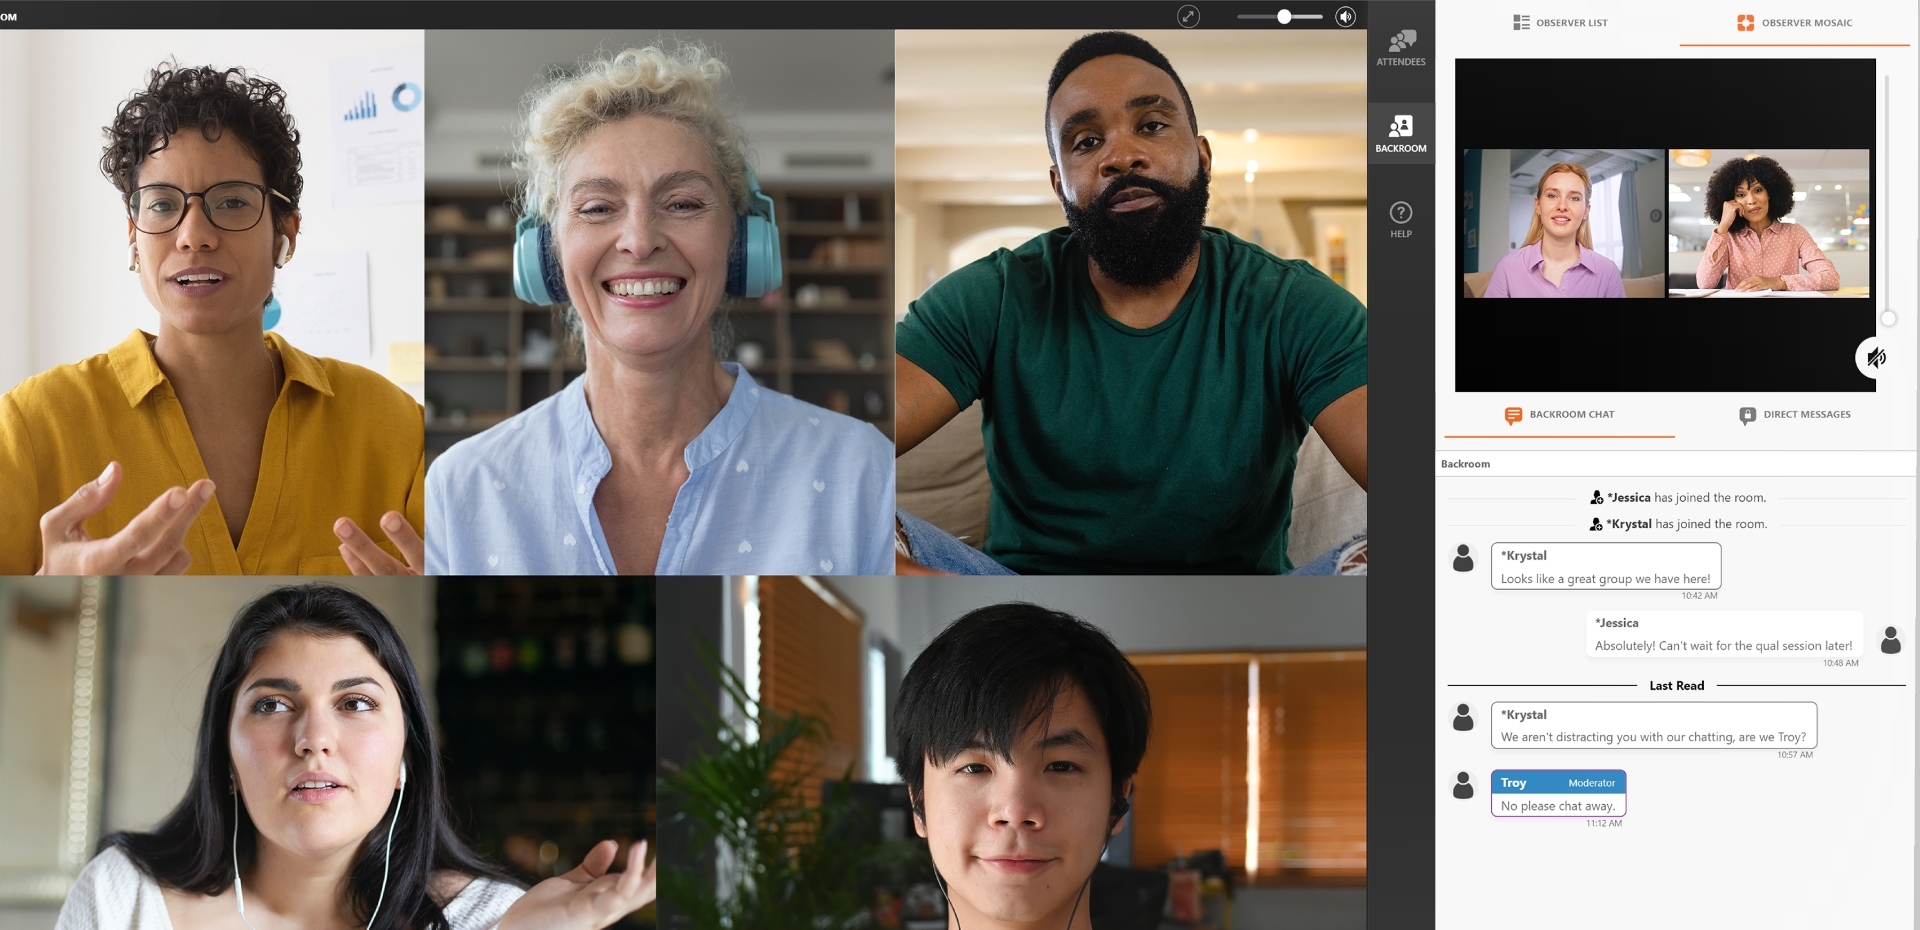Click Krystal's avatar beside her first message

click(x=1463, y=558)
